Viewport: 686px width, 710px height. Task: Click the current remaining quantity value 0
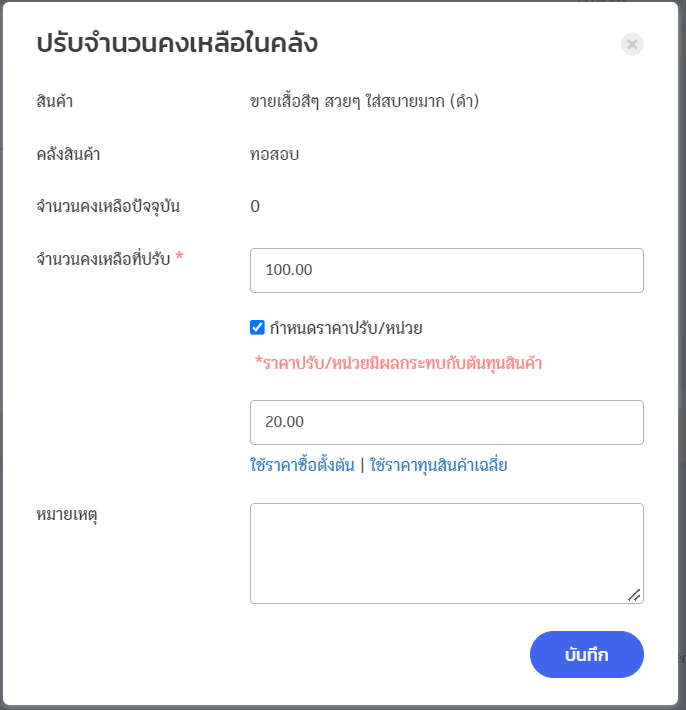click(x=255, y=206)
